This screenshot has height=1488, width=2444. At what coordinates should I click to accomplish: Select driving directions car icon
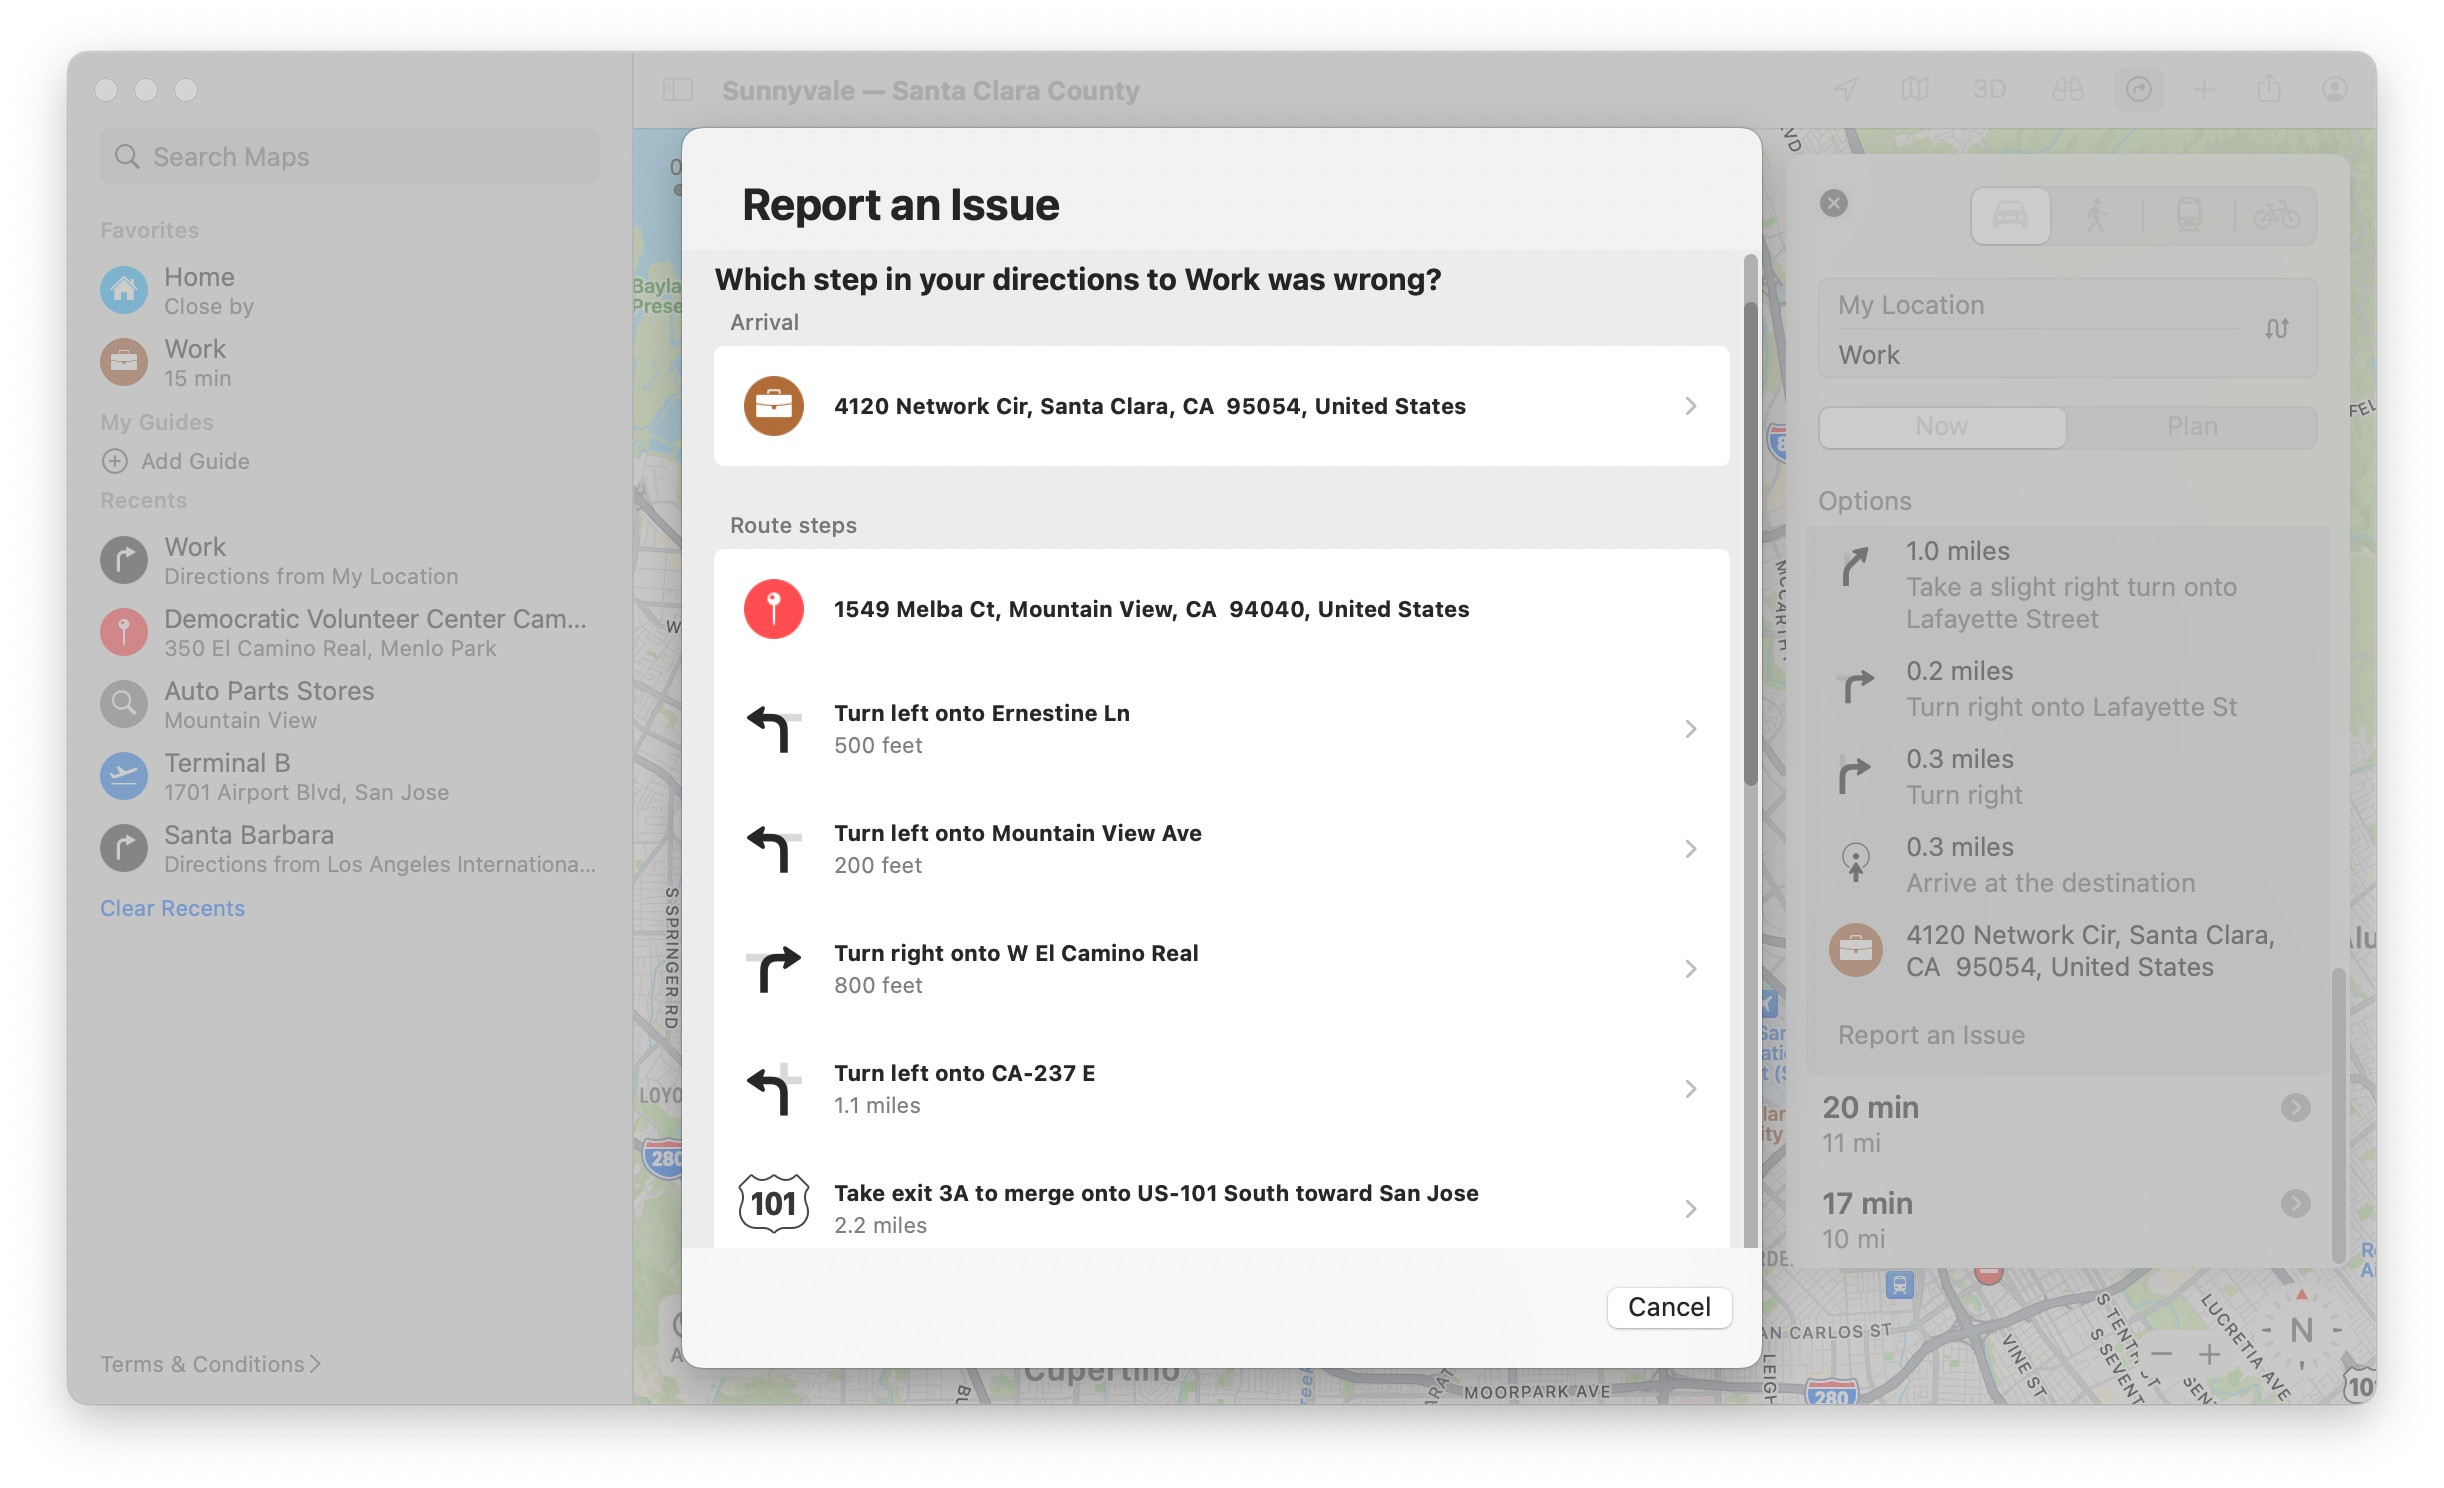[x=2009, y=215]
